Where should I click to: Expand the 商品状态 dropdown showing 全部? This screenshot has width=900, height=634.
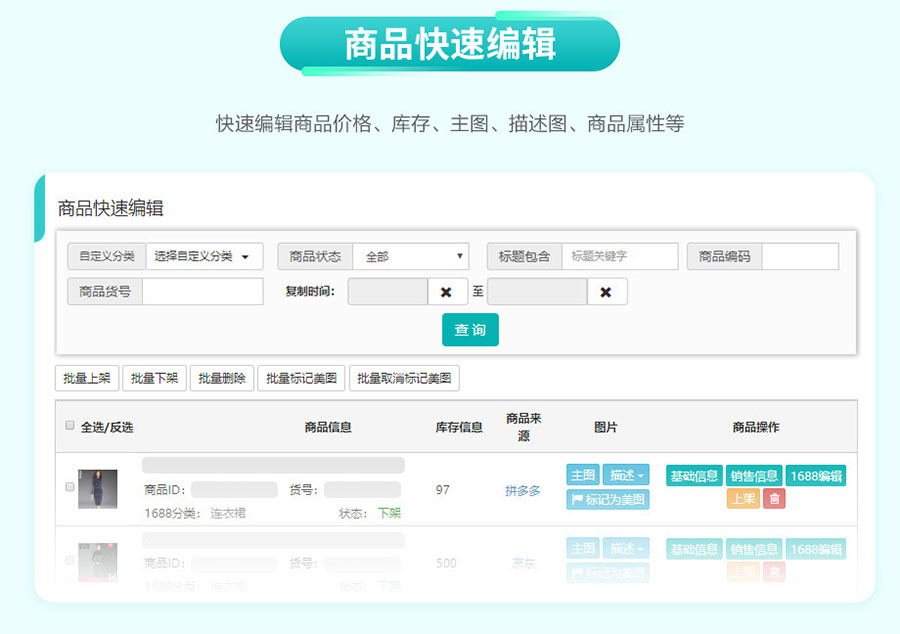click(411, 257)
